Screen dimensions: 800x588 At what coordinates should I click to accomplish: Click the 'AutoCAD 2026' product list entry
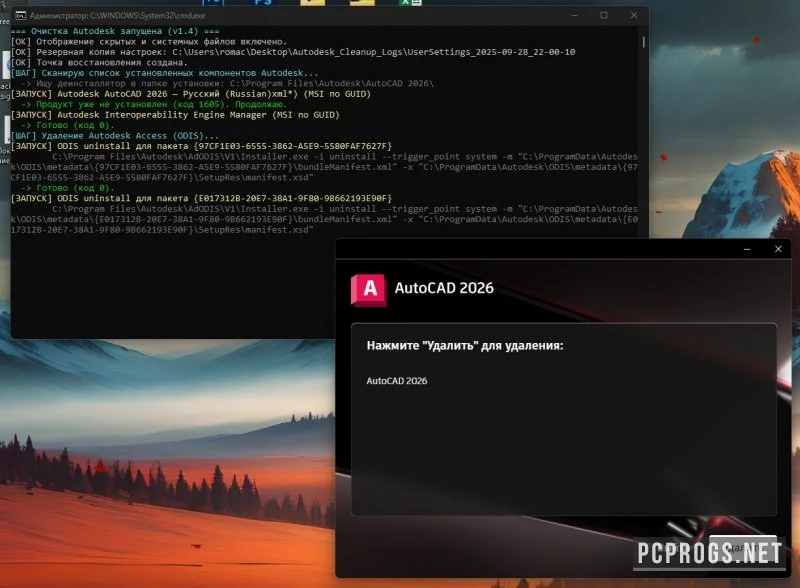(396, 381)
